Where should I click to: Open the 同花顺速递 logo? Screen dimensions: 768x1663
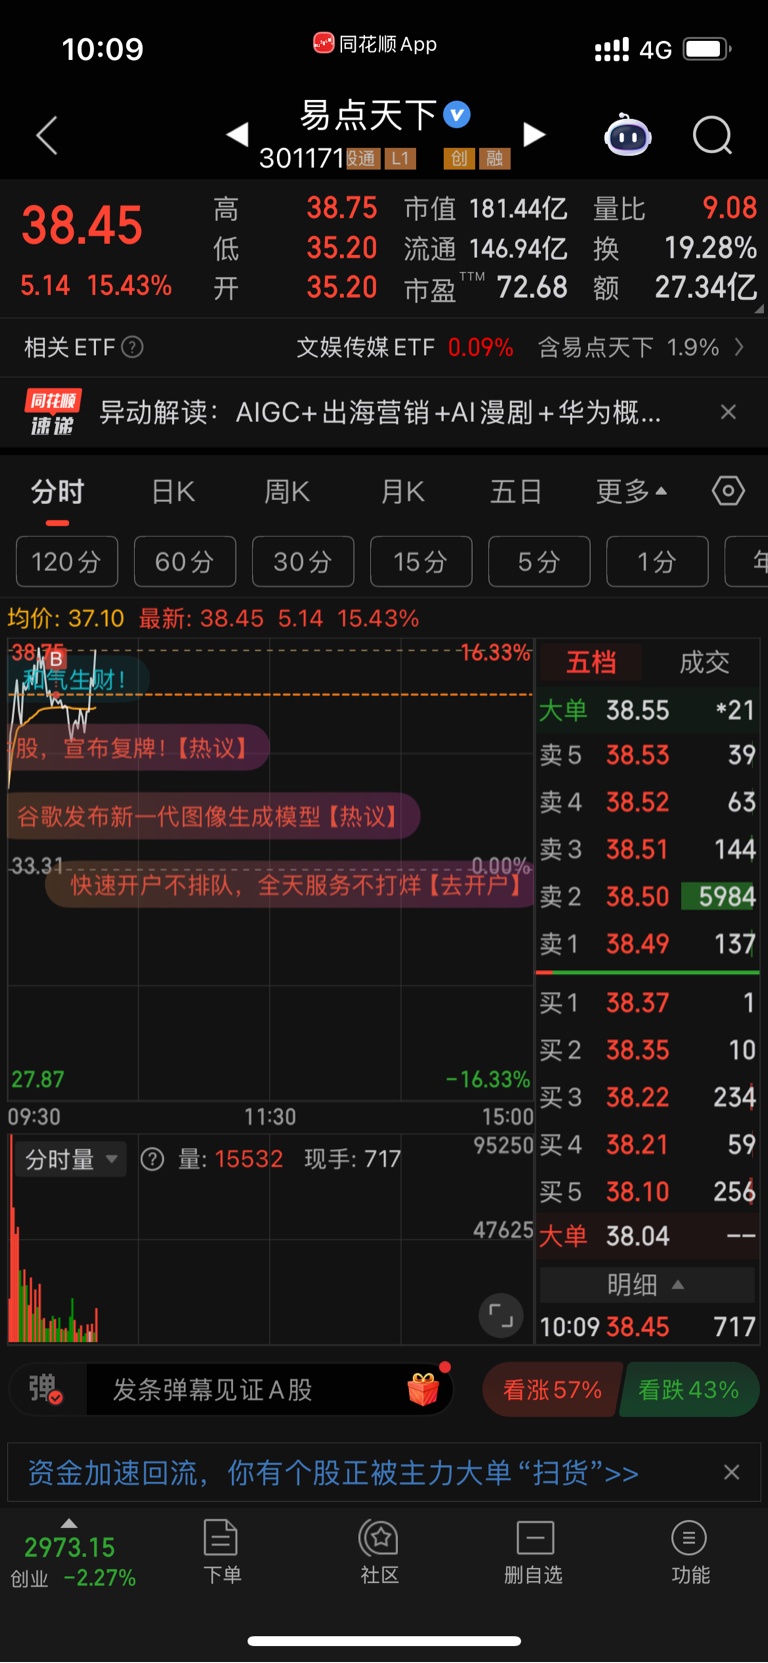[53, 412]
